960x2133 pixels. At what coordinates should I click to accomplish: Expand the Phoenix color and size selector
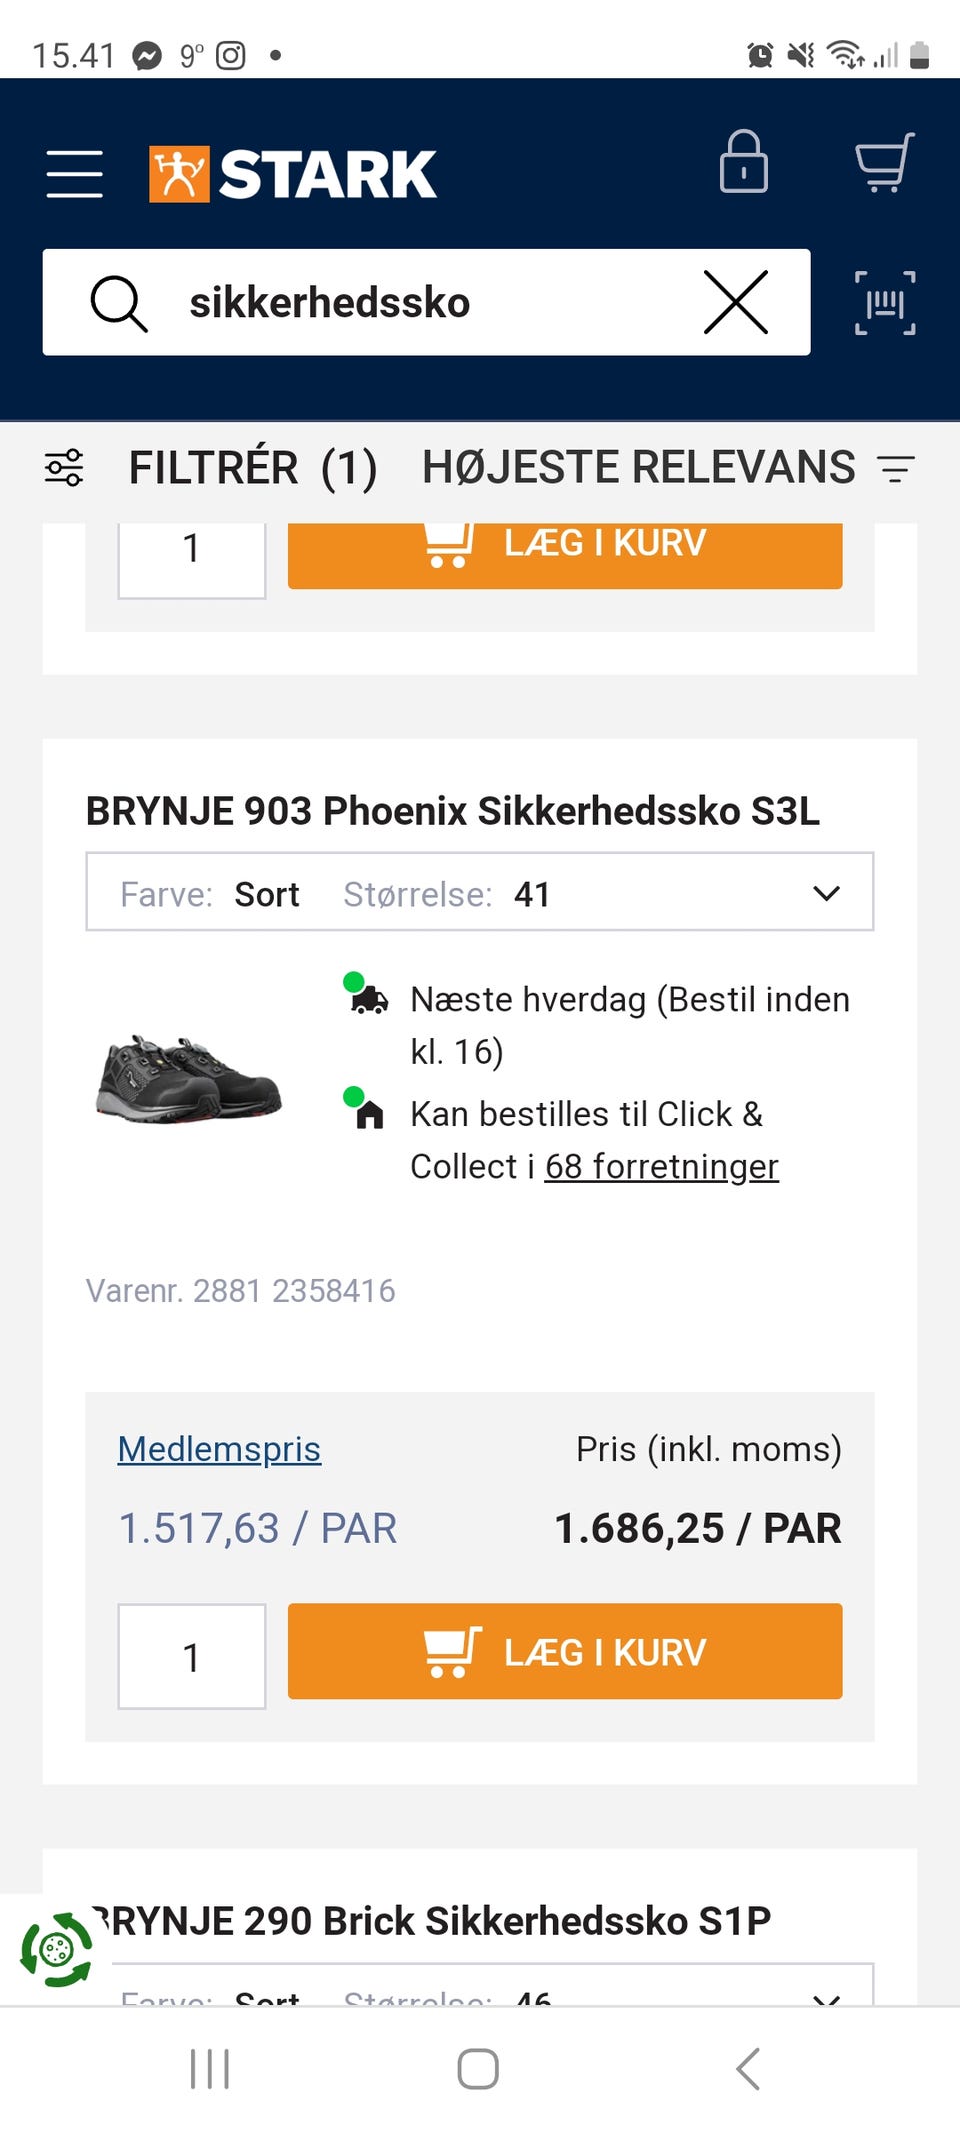(826, 893)
